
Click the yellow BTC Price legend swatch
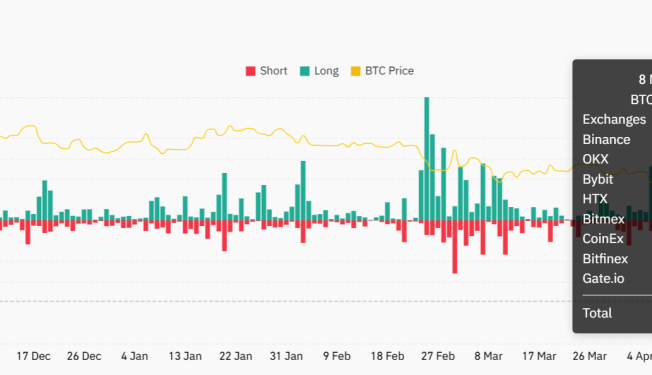click(356, 71)
